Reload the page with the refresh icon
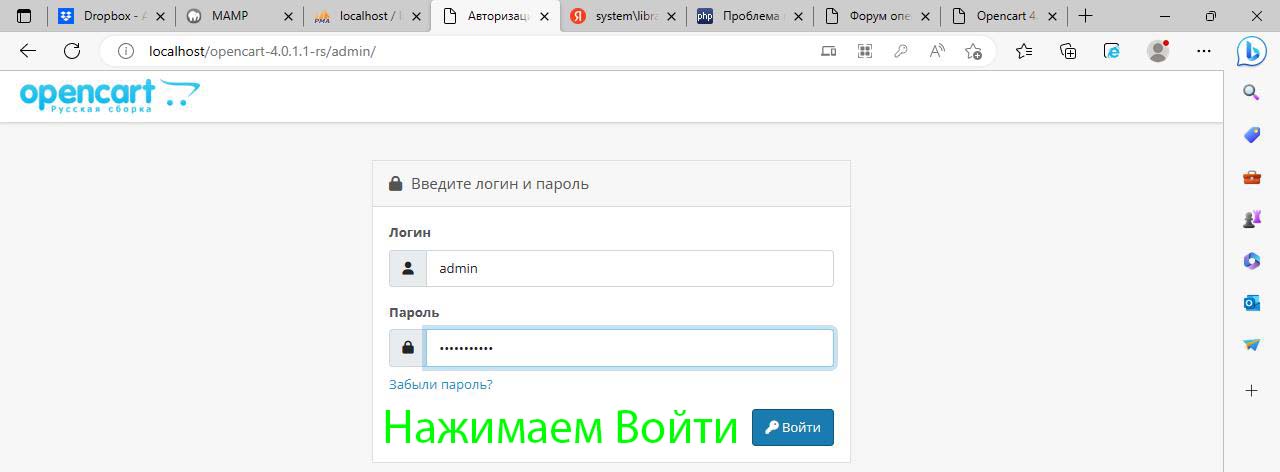Screen dimensions: 1280x472 [72, 51]
